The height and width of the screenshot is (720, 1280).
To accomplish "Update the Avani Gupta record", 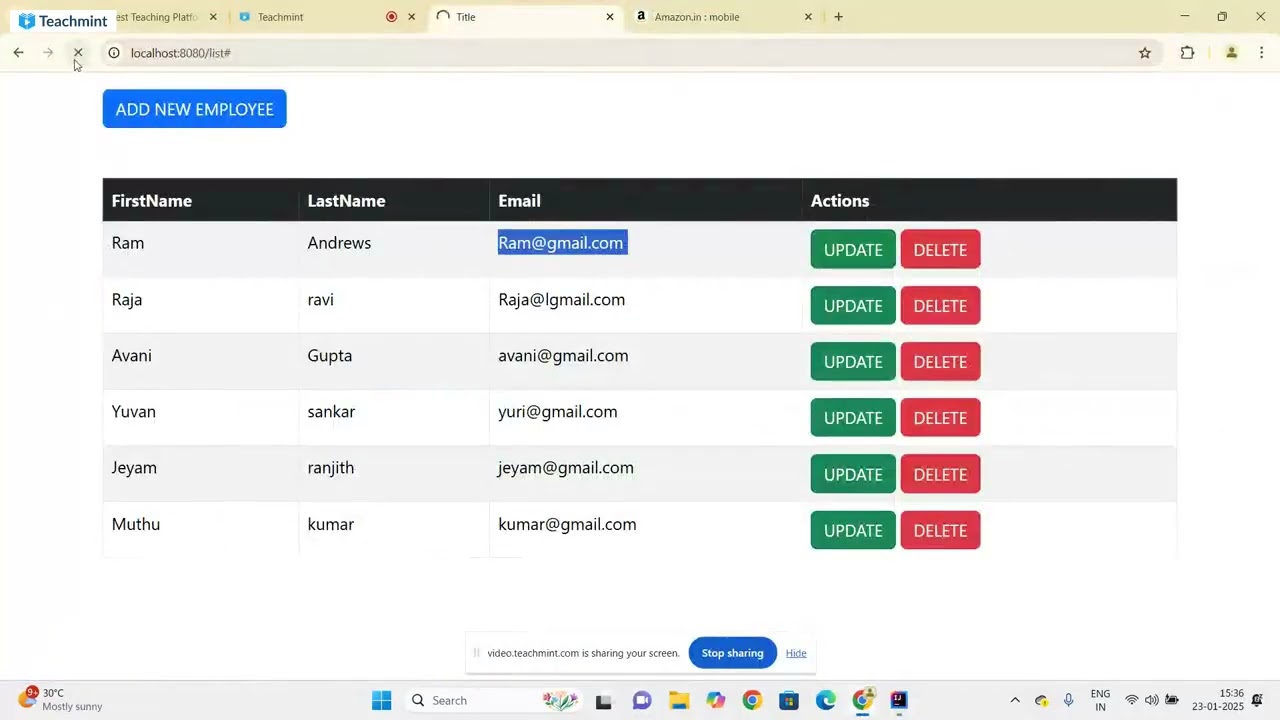I will click(x=853, y=362).
